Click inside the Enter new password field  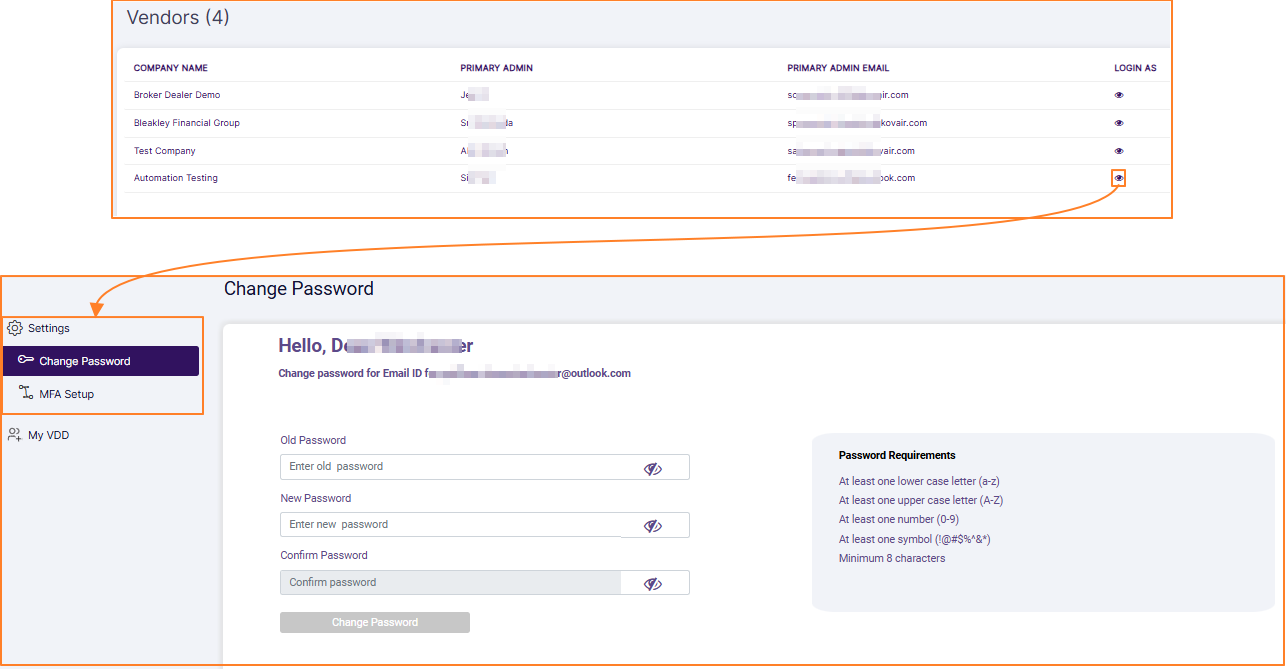[450, 524]
